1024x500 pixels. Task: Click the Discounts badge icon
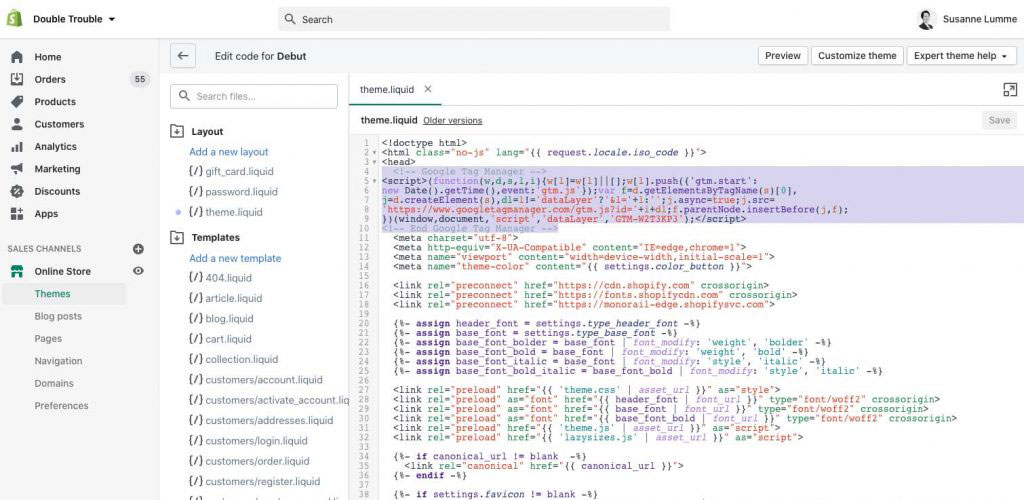(x=17, y=191)
